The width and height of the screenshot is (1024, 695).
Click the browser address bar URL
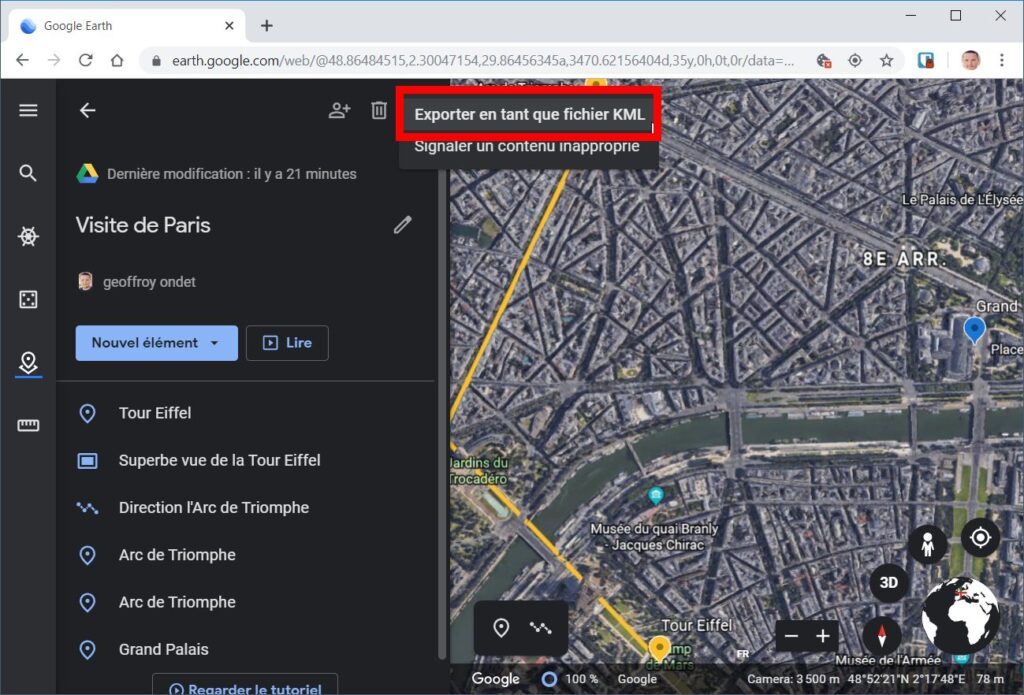tap(483, 61)
